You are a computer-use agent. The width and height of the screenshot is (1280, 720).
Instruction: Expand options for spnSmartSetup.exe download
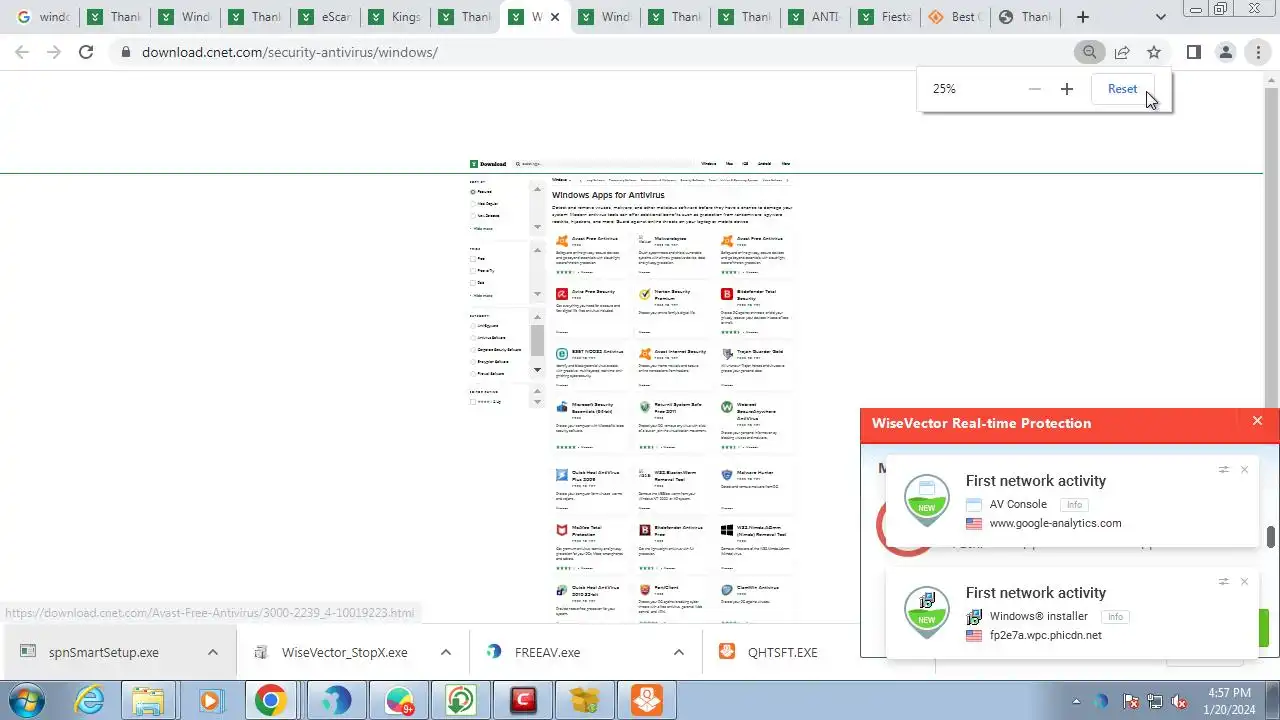coord(212,652)
